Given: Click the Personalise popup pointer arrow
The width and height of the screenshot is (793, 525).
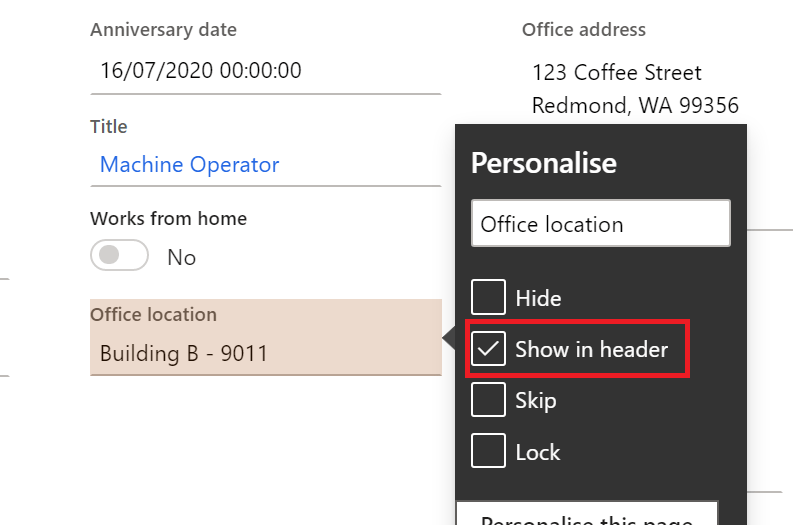Looking at the screenshot, I should (x=448, y=341).
